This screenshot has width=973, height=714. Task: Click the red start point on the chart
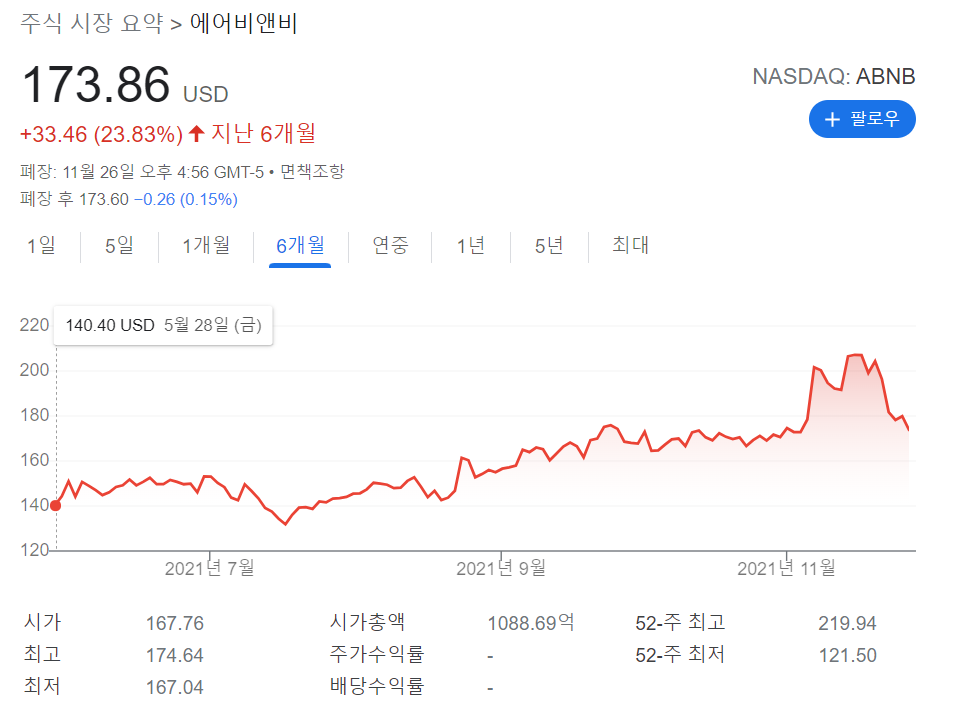(x=56, y=506)
